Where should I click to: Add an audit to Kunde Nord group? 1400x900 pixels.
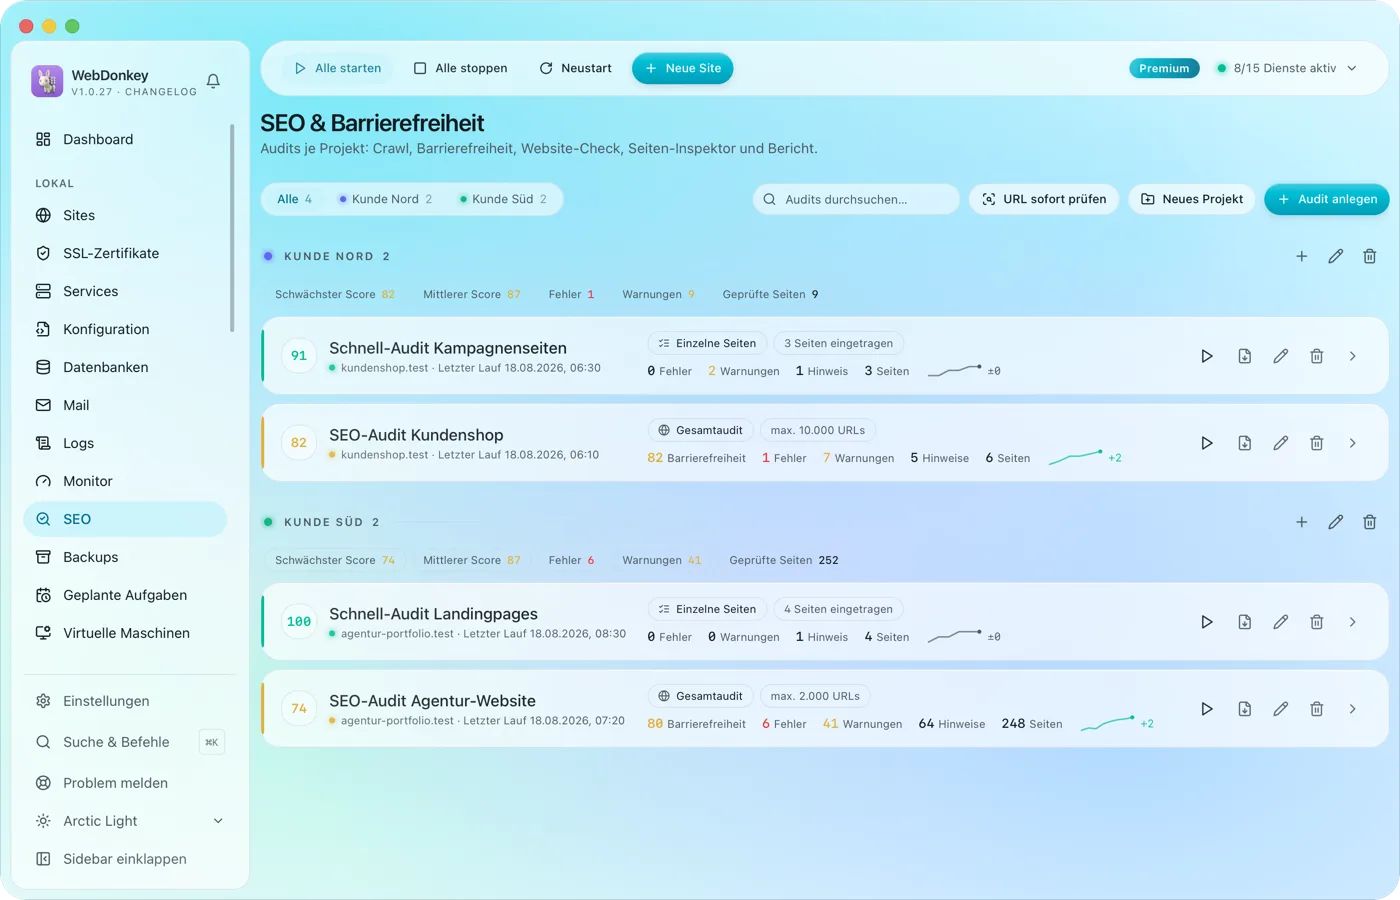[x=1302, y=256]
